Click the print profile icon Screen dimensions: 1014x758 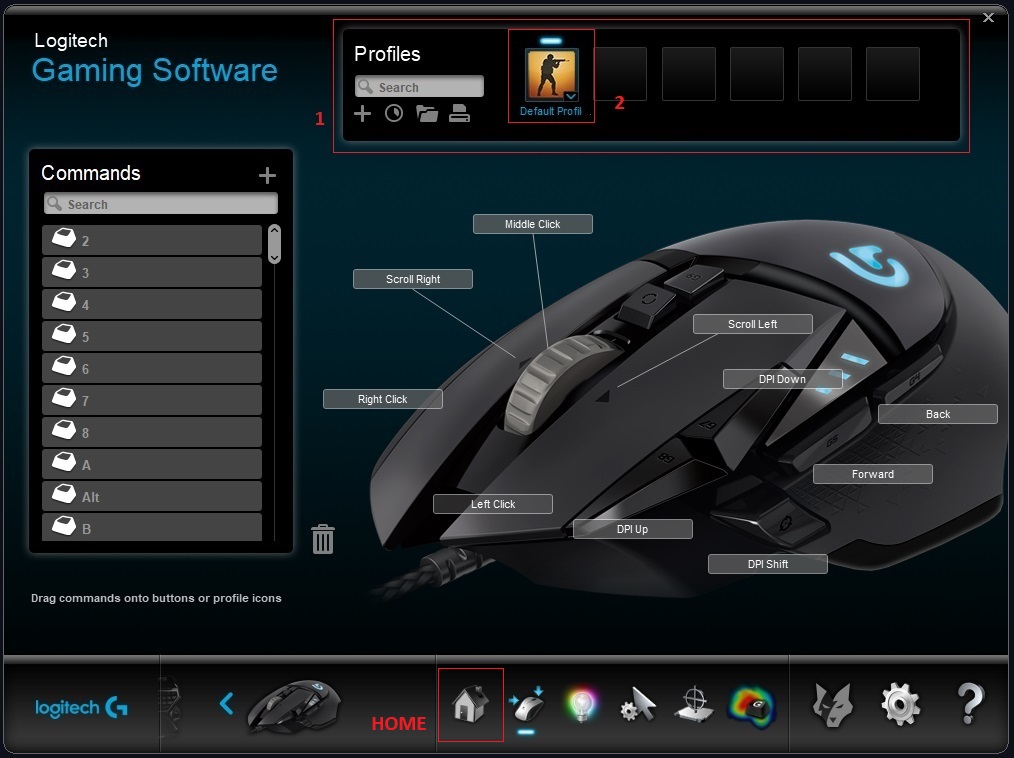(x=459, y=113)
